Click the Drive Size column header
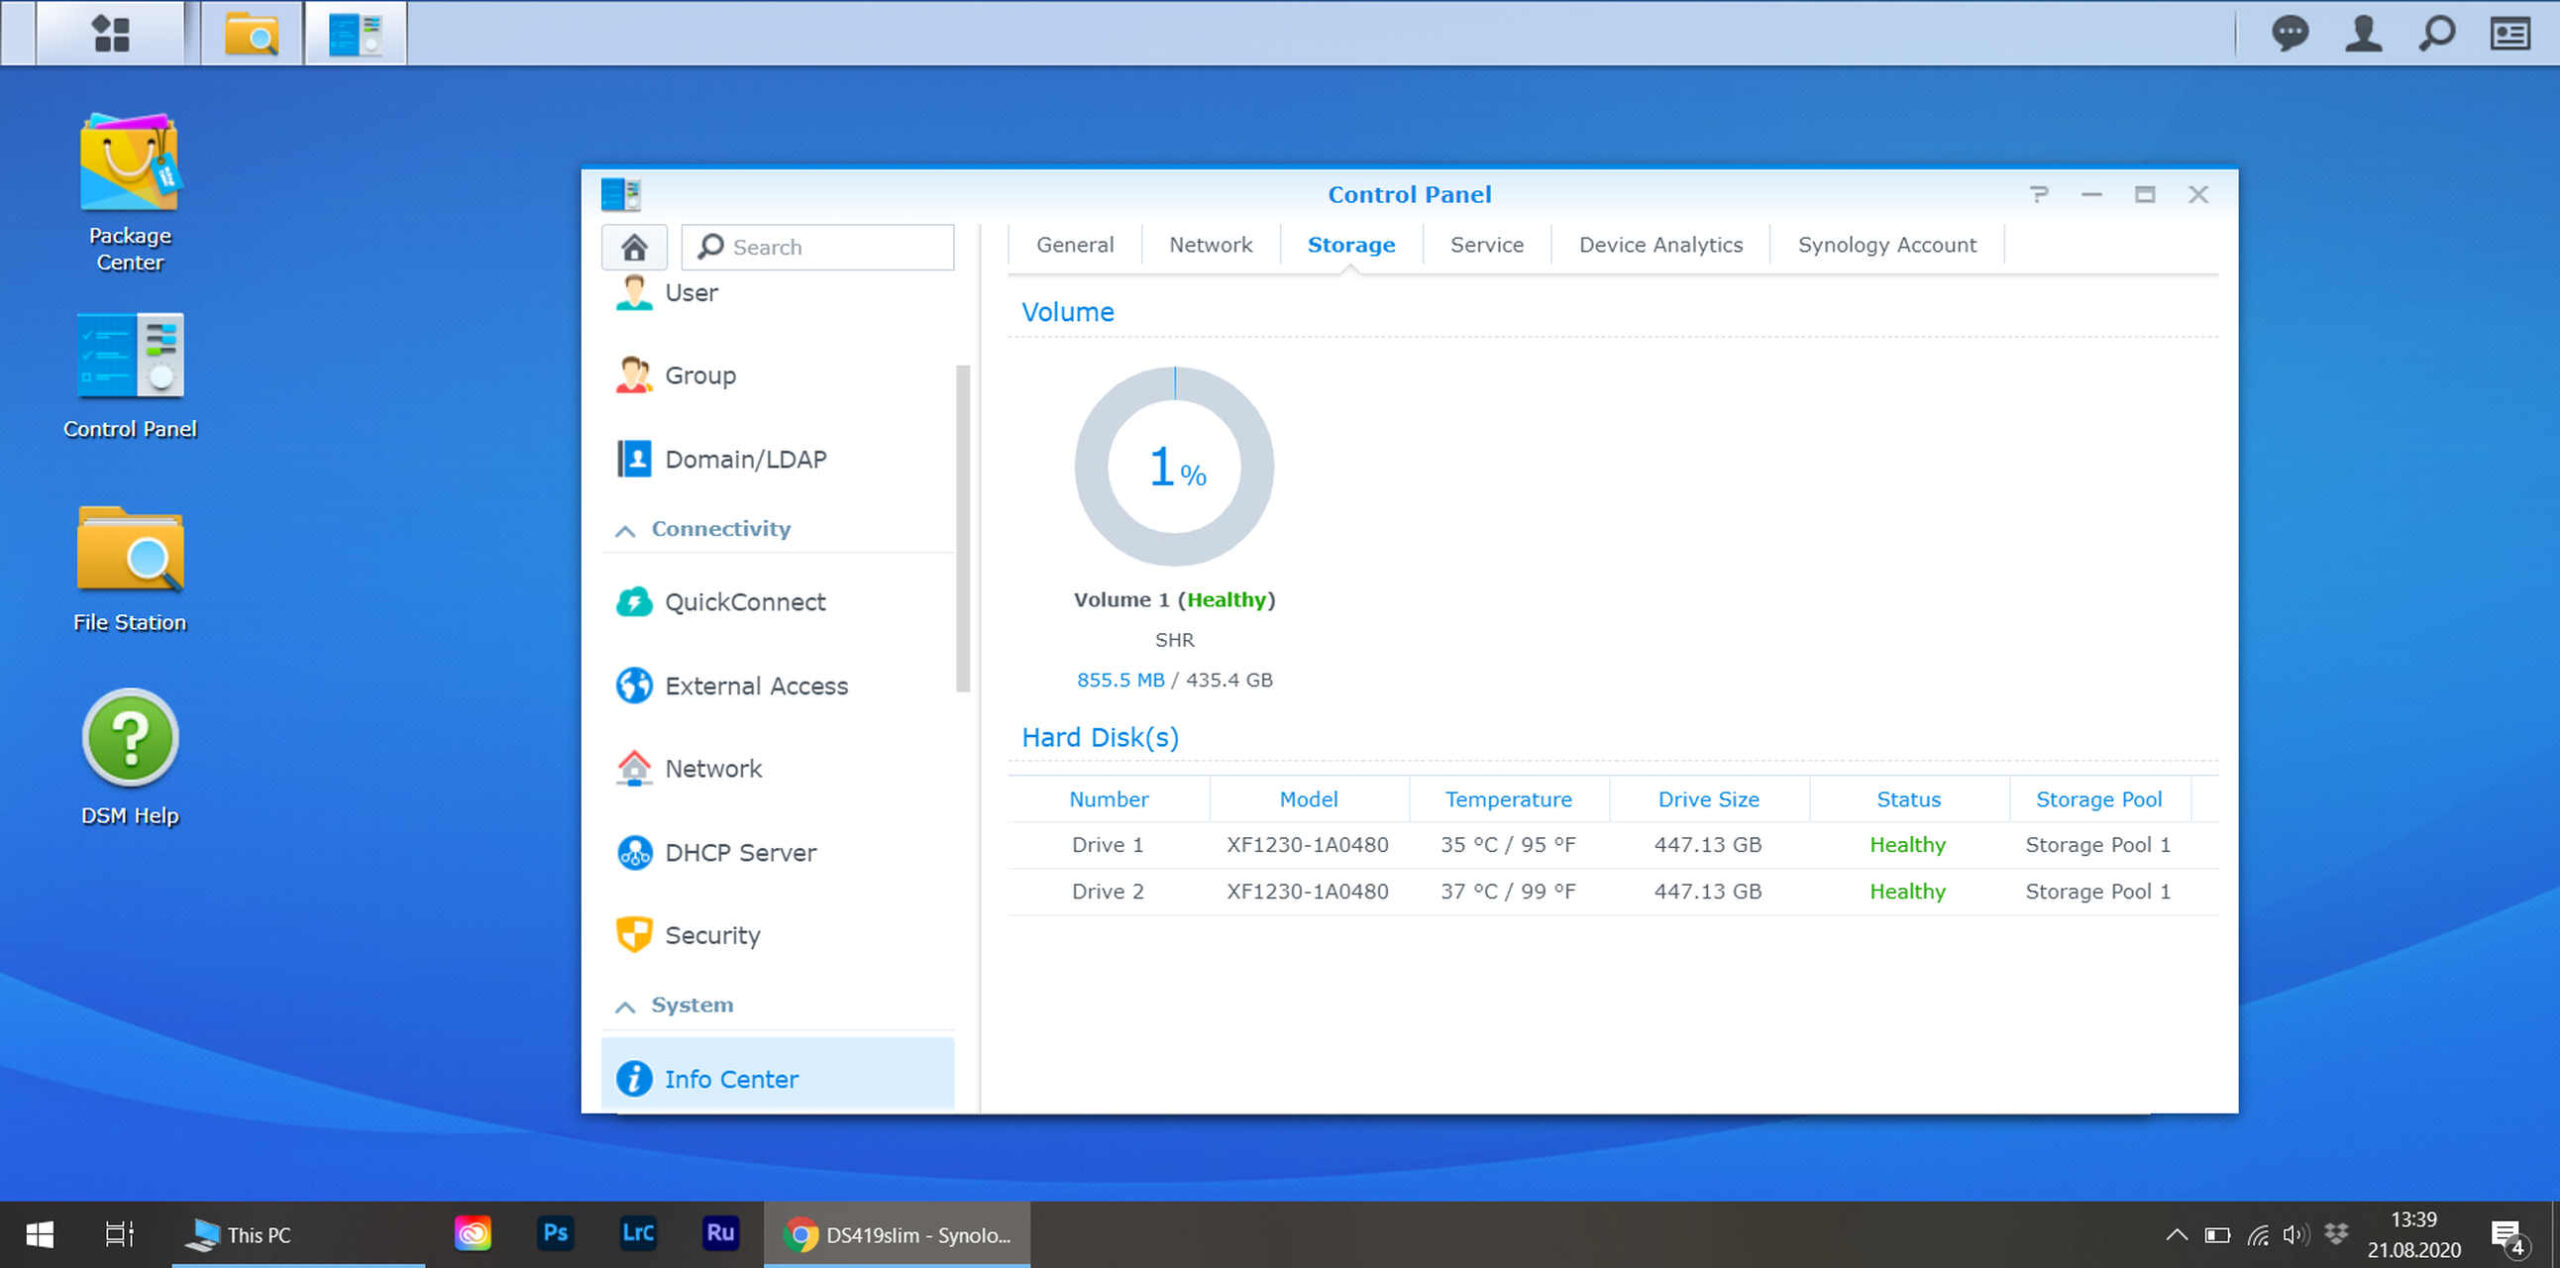 (1709, 799)
